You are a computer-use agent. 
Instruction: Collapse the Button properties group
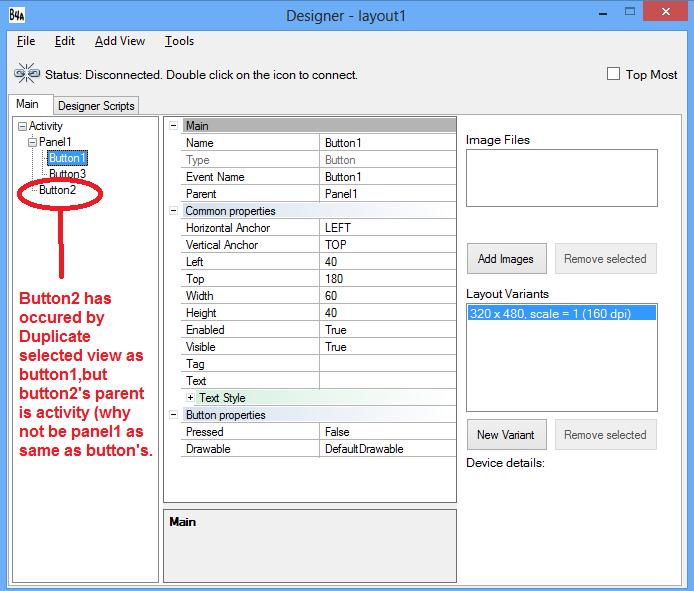(x=174, y=415)
